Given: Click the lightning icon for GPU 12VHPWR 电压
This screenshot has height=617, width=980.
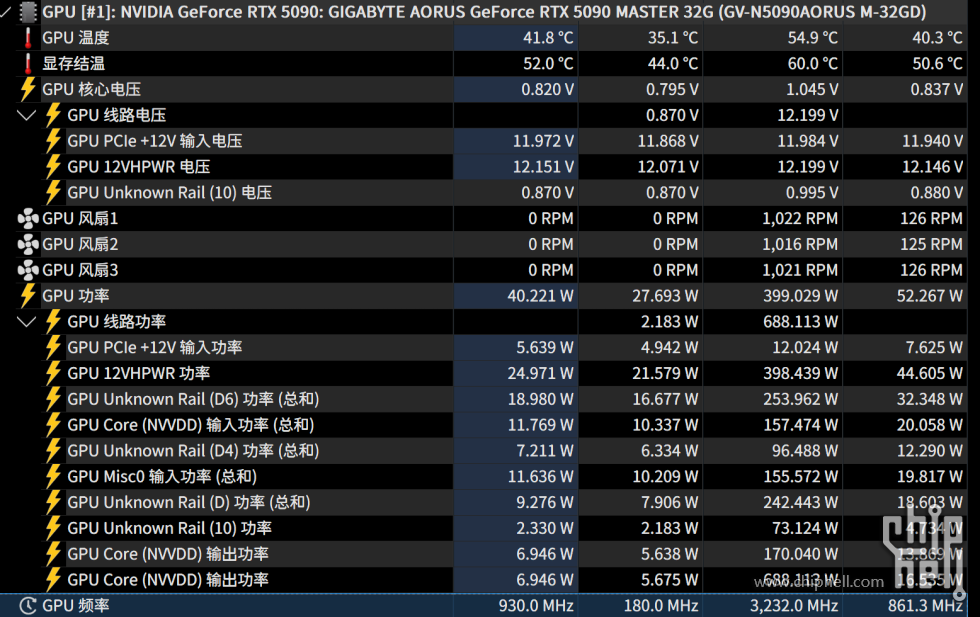Looking at the screenshot, I should click(x=53, y=166).
